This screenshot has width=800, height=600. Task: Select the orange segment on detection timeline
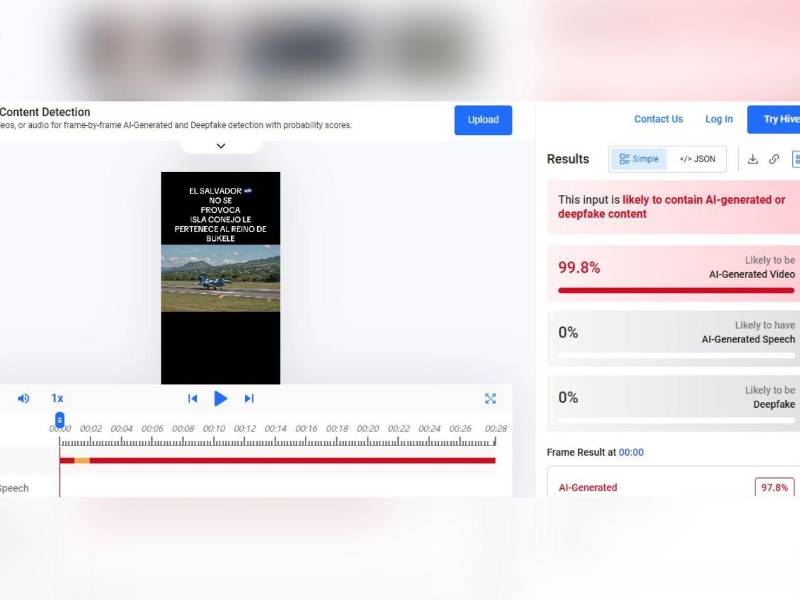[x=82, y=461]
